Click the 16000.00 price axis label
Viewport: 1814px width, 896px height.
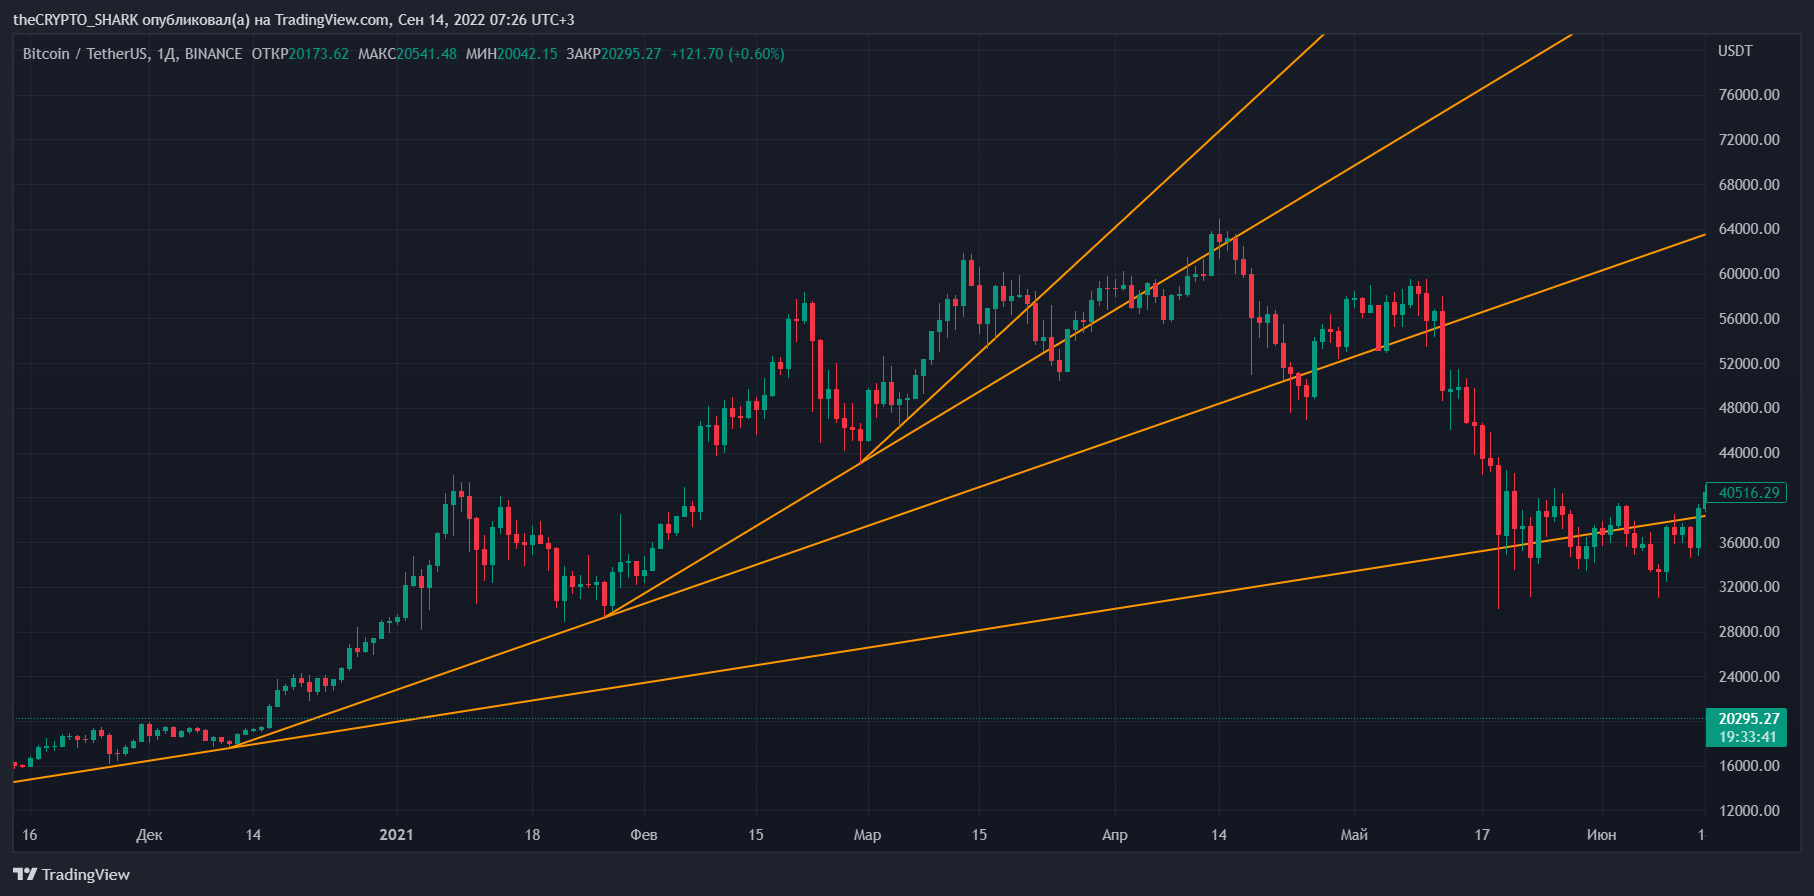pyautogui.click(x=1749, y=766)
